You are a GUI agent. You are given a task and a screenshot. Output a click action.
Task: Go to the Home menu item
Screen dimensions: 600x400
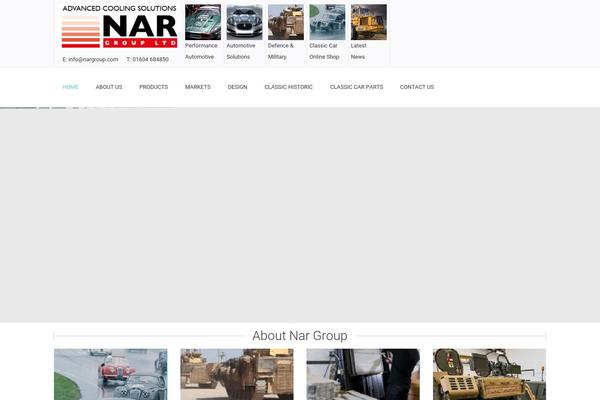click(70, 87)
